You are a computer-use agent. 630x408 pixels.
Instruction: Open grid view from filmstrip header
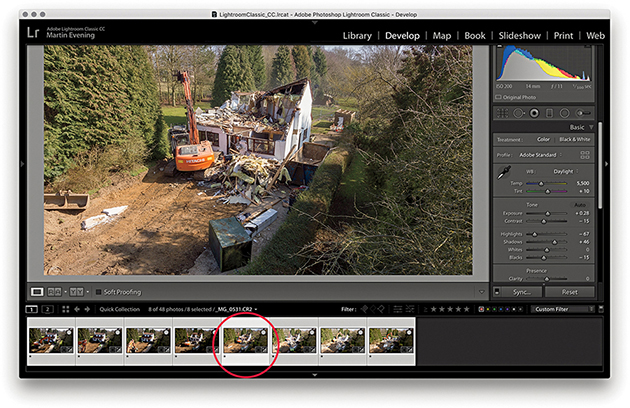[x=66, y=310]
